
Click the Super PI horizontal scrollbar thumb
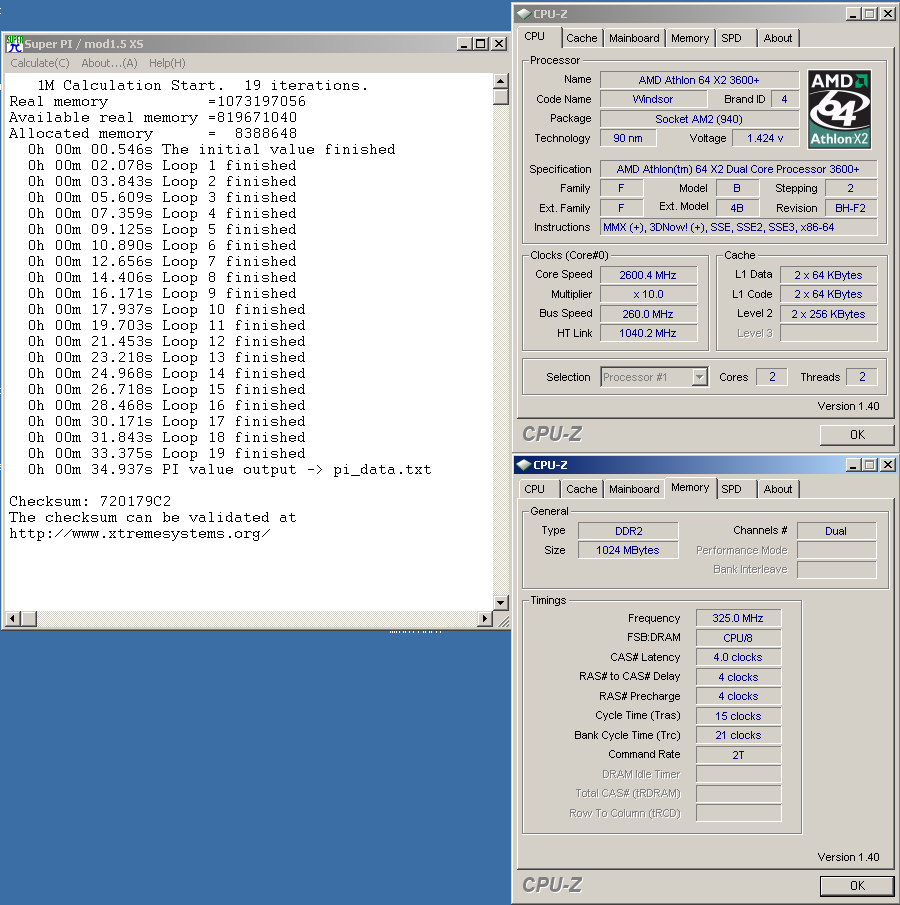point(28,619)
